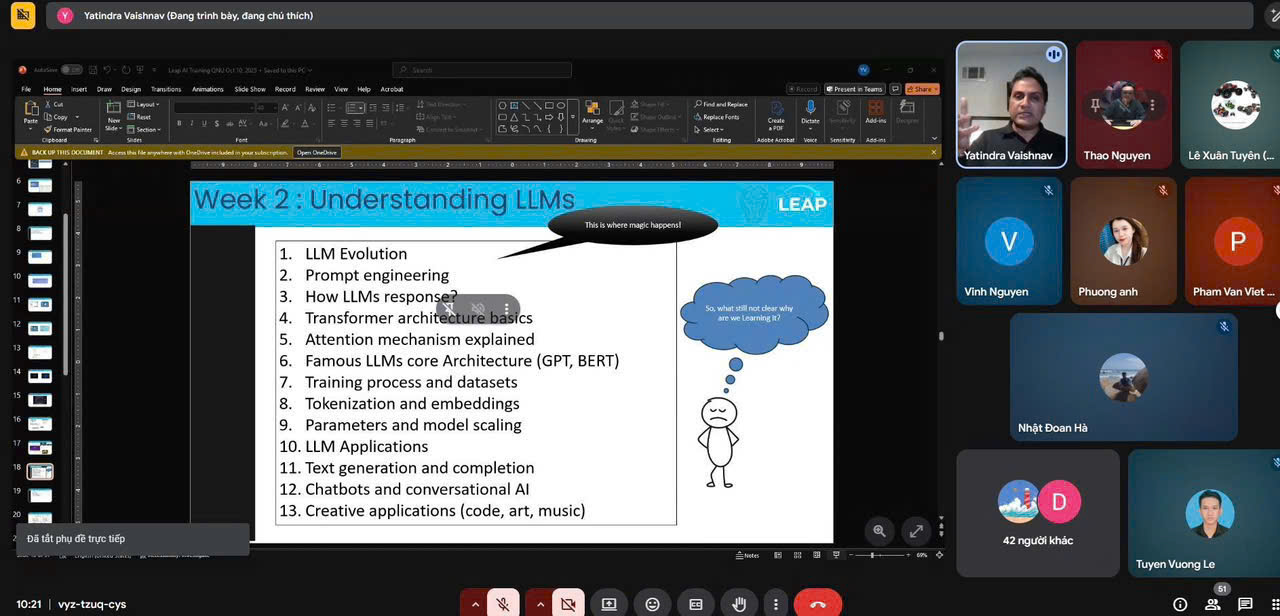
Task: Open the Slide Show ribbon tab
Action: [x=250, y=89]
